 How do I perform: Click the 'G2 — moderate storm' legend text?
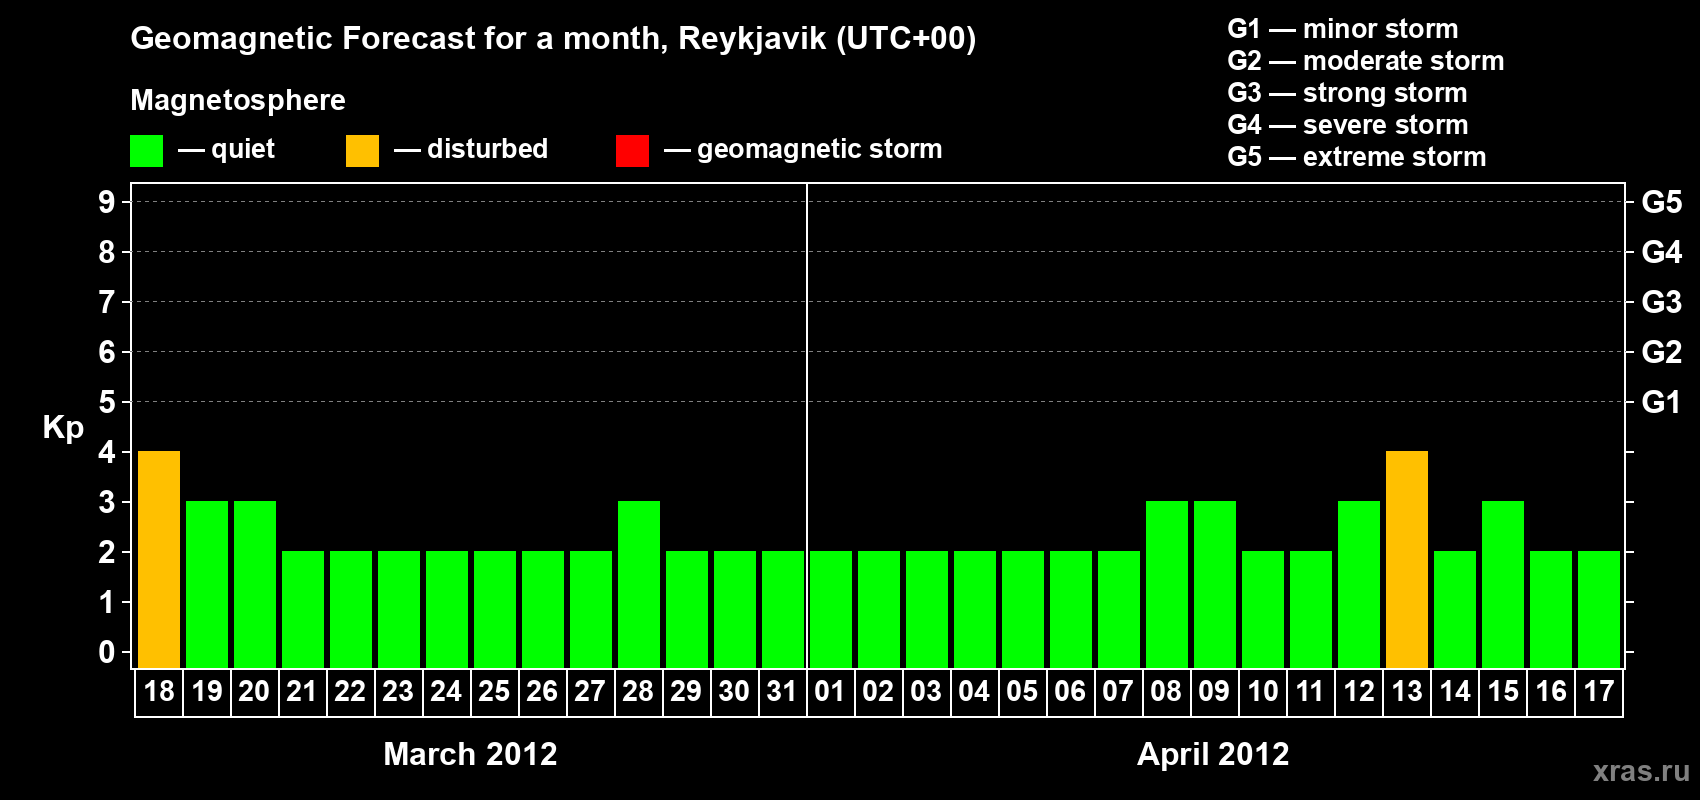tap(1366, 61)
